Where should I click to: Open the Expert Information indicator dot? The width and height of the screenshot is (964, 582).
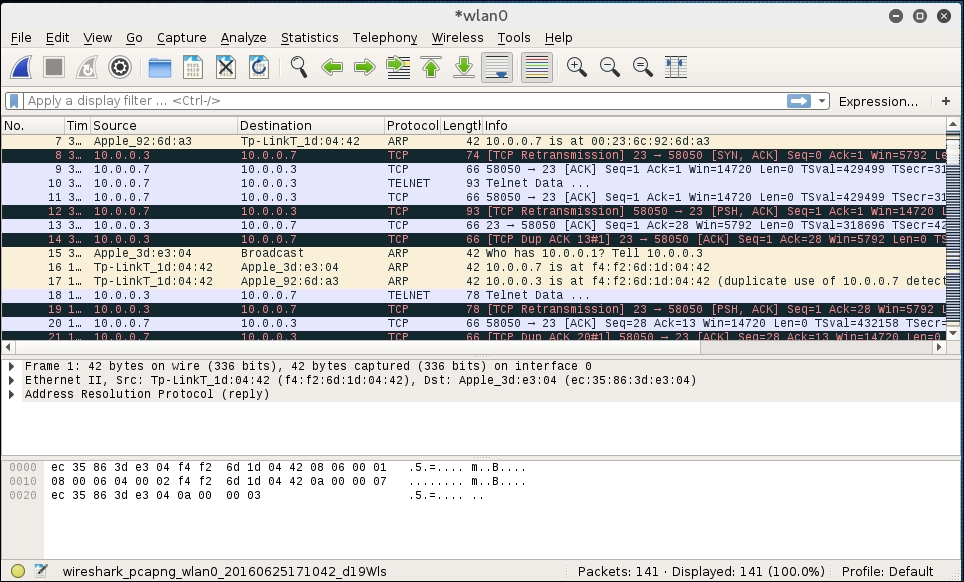point(17,570)
